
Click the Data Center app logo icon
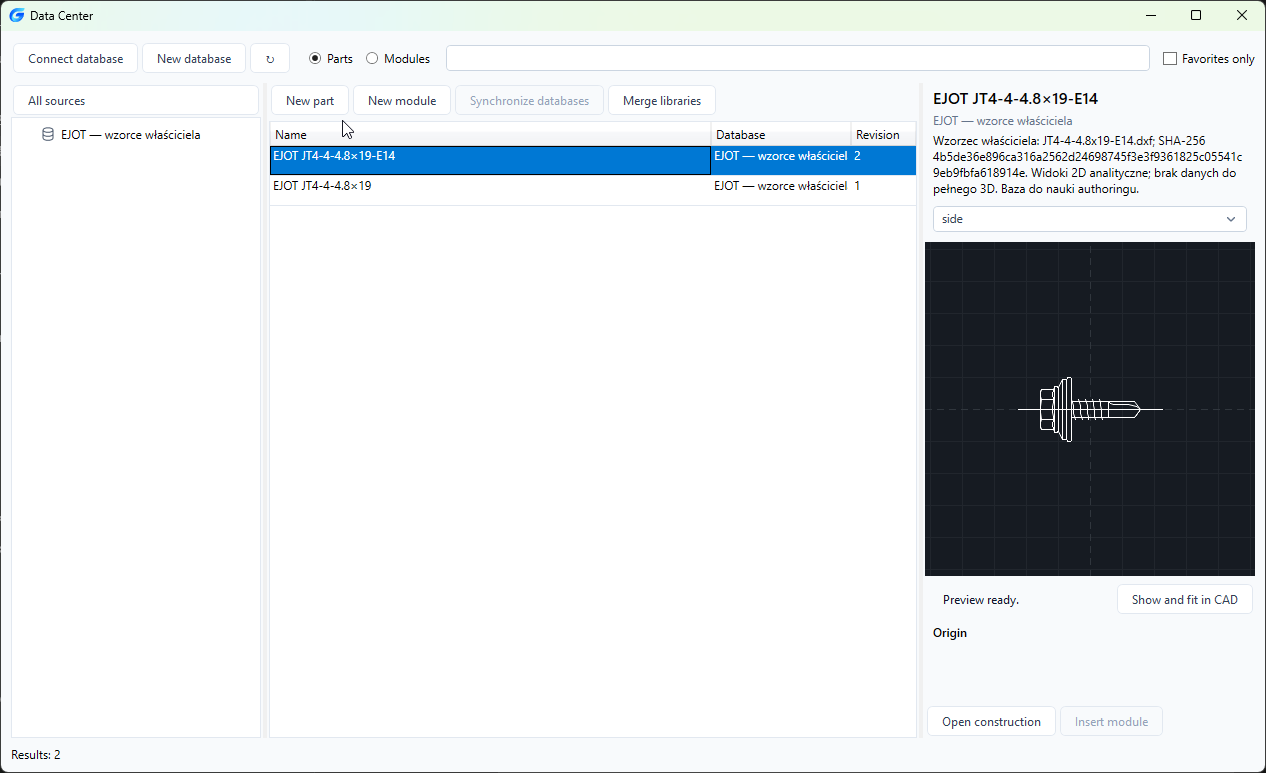click(16, 15)
